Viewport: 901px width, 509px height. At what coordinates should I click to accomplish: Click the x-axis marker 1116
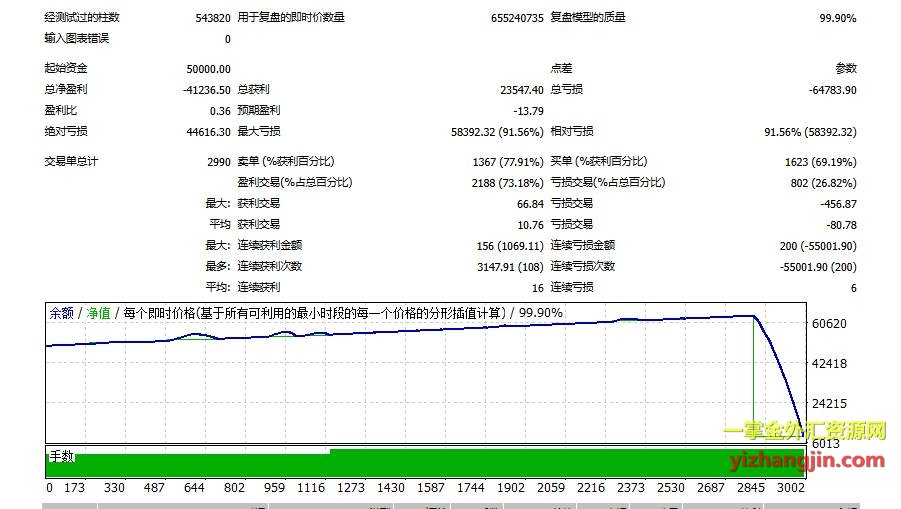[x=310, y=488]
